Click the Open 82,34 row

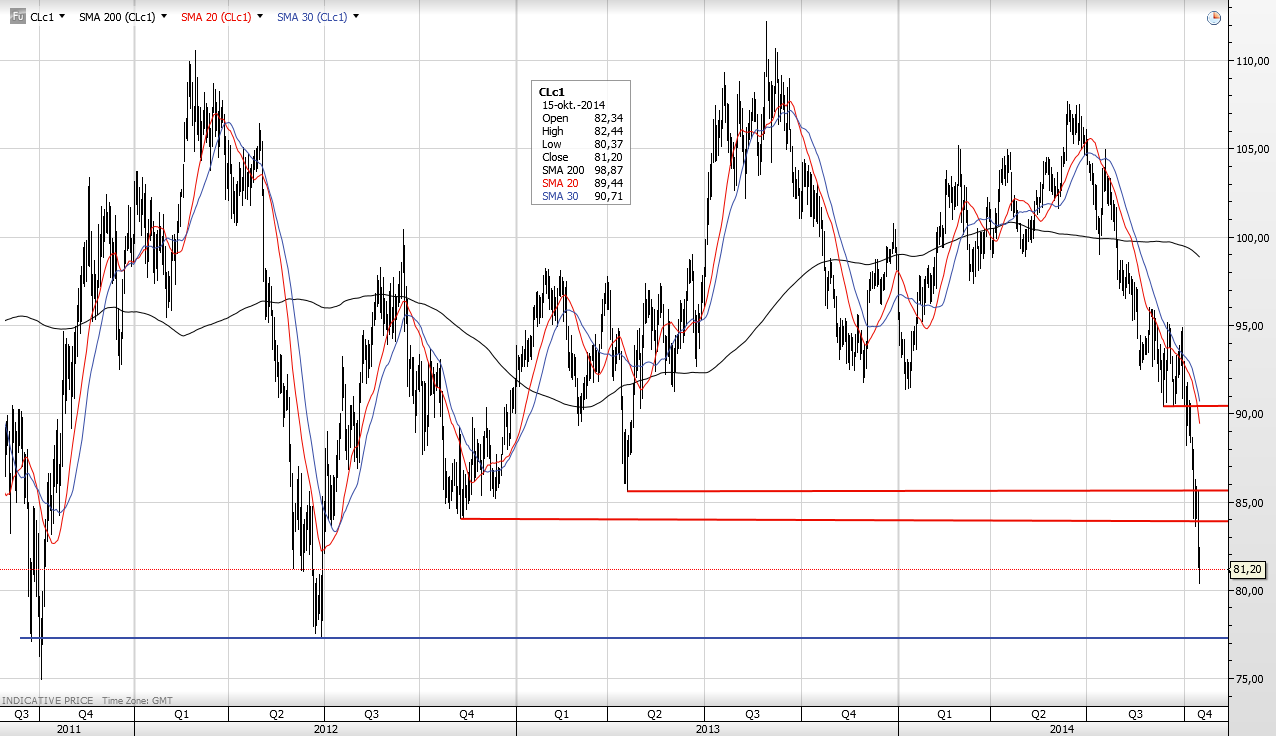[x=582, y=118]
